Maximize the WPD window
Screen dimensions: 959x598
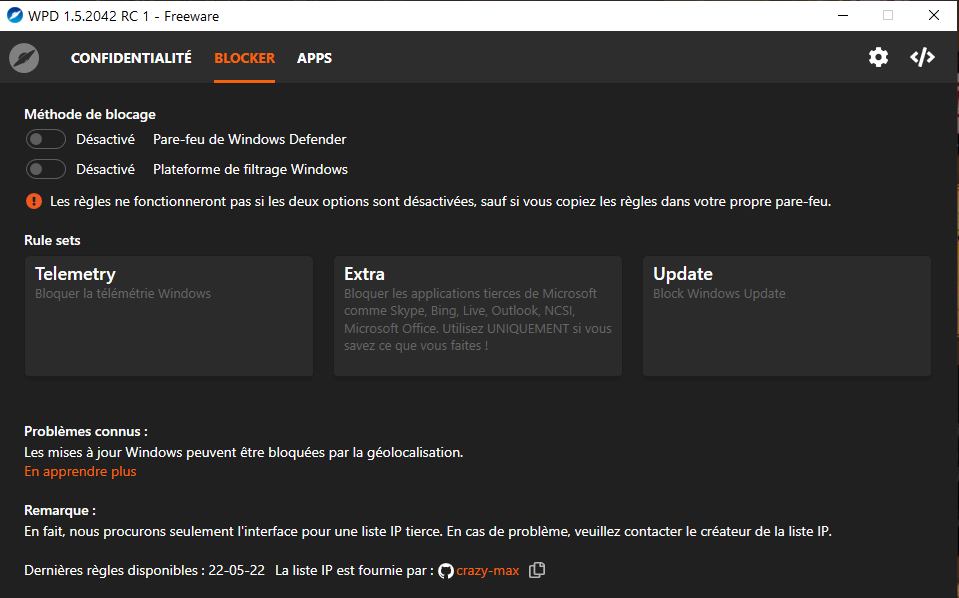pos(888,15)
